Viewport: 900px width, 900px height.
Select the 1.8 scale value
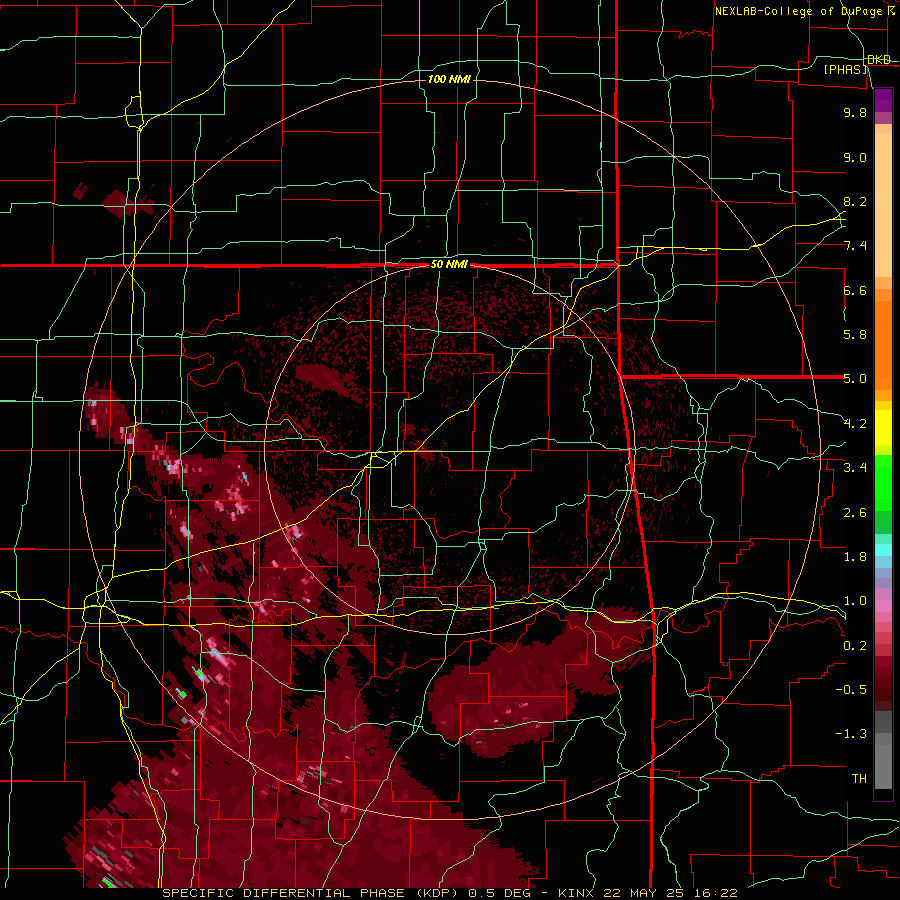855,557
